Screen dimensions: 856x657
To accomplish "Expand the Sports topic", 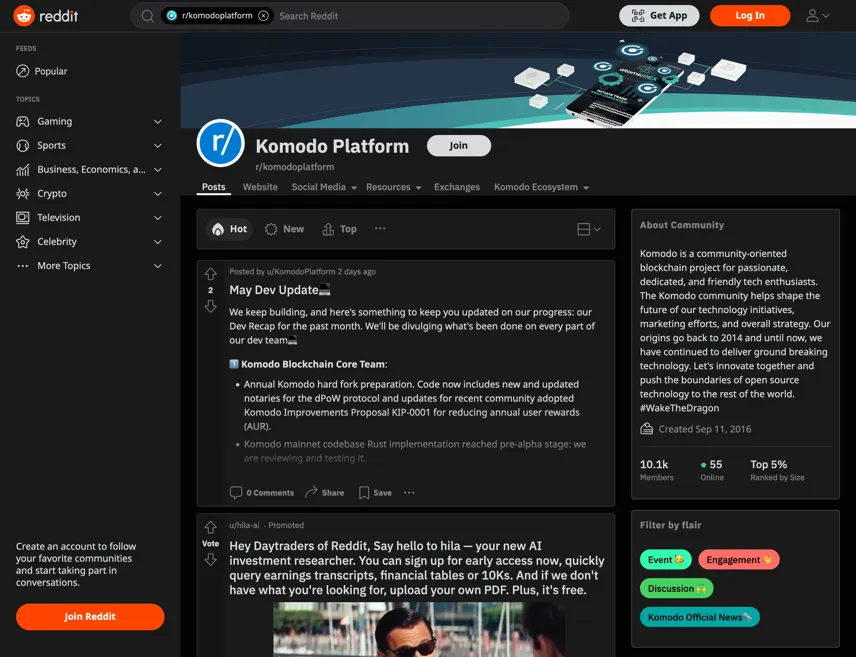I will 158,145.
